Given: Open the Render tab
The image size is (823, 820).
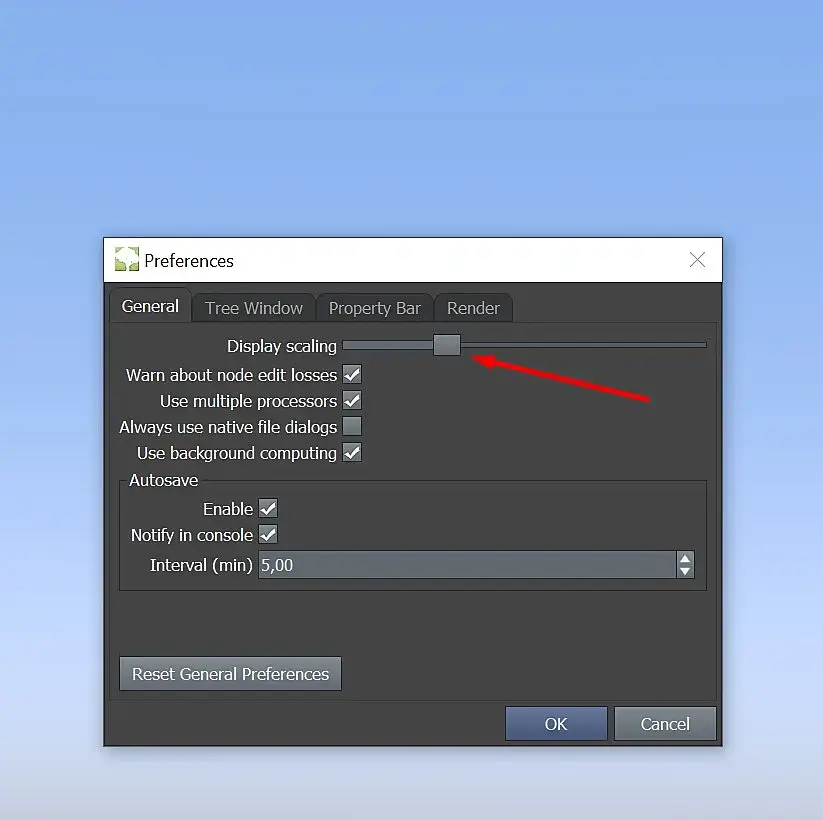Looking at the screenshot, I should point(473,308).
